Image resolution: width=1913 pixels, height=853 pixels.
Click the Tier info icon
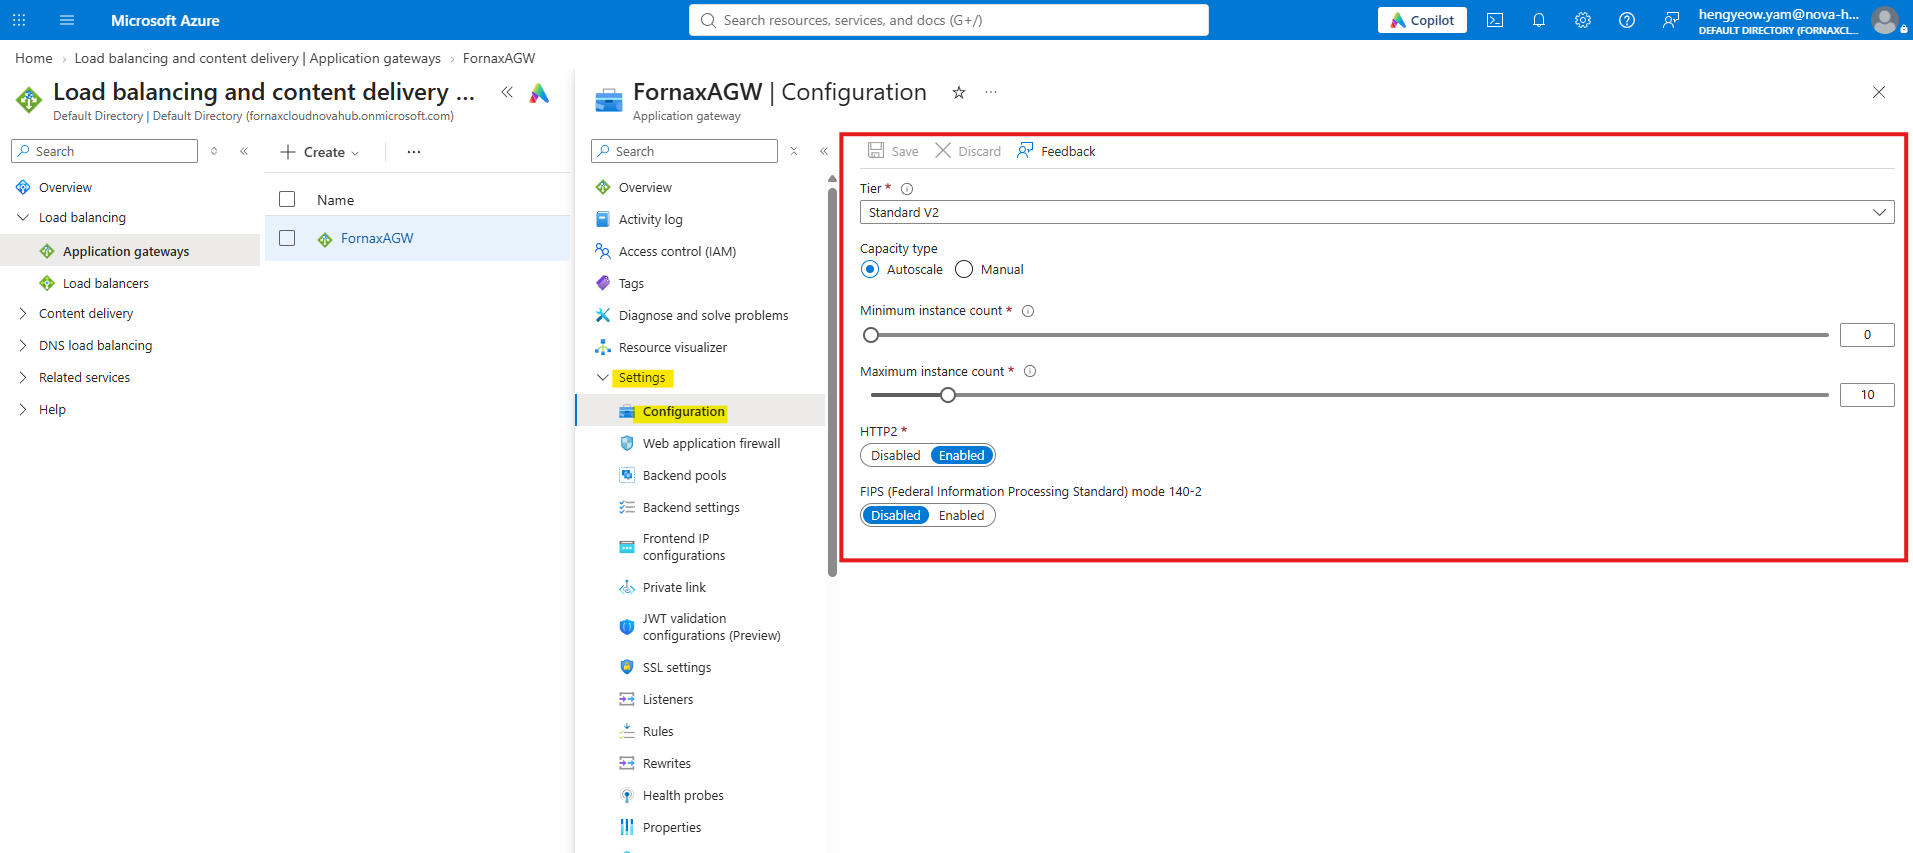click(x=907, y=189)
